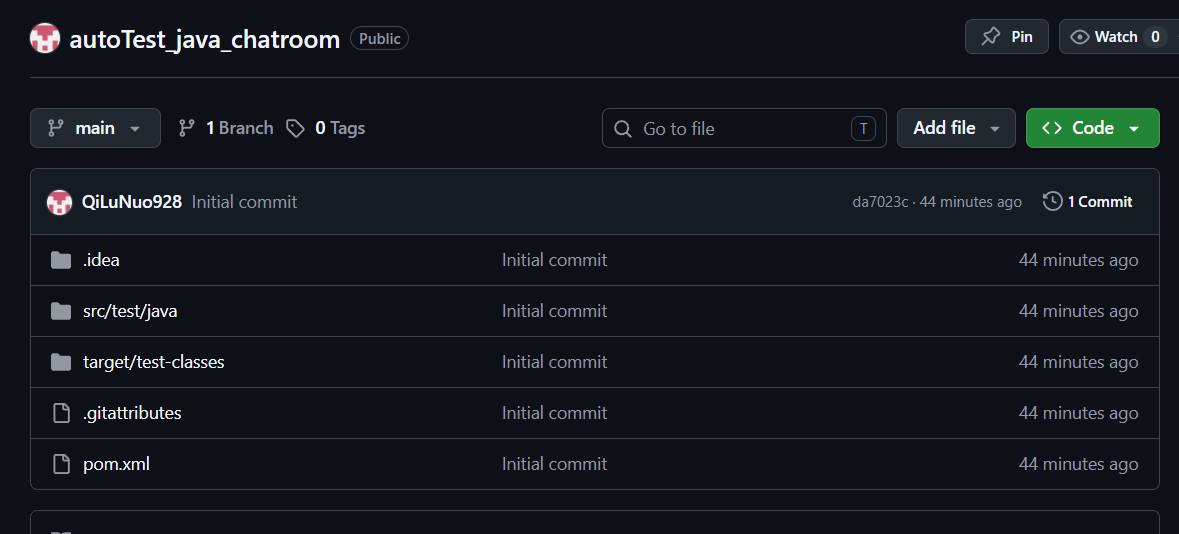1179x534 pixels.
Task: View the 1 Branch link
Action: (x=226, y=128)
